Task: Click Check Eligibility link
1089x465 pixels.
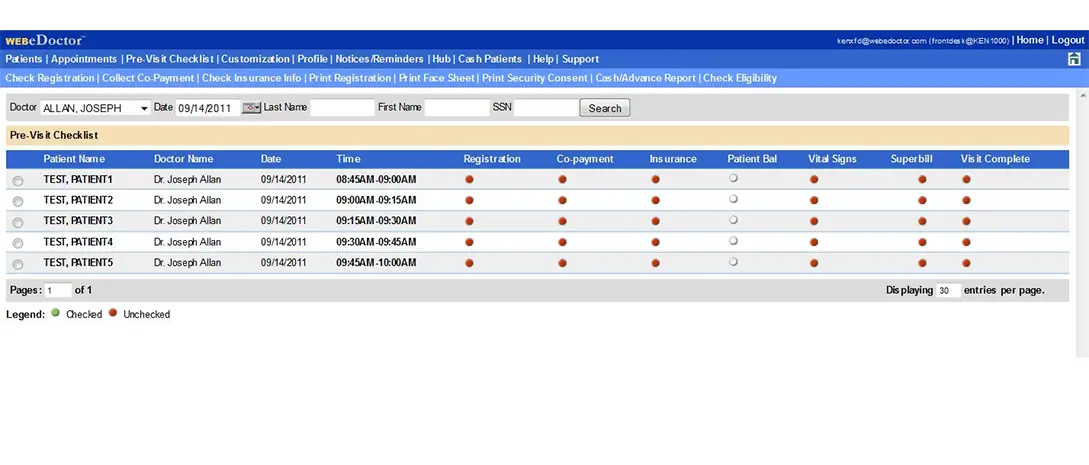Action: pos(740,78)
